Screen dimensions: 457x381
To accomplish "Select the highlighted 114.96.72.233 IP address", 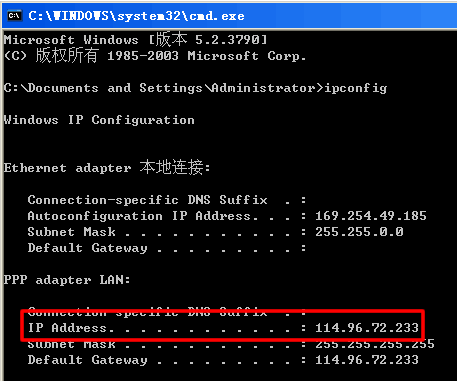I will [x=367, y=328].
